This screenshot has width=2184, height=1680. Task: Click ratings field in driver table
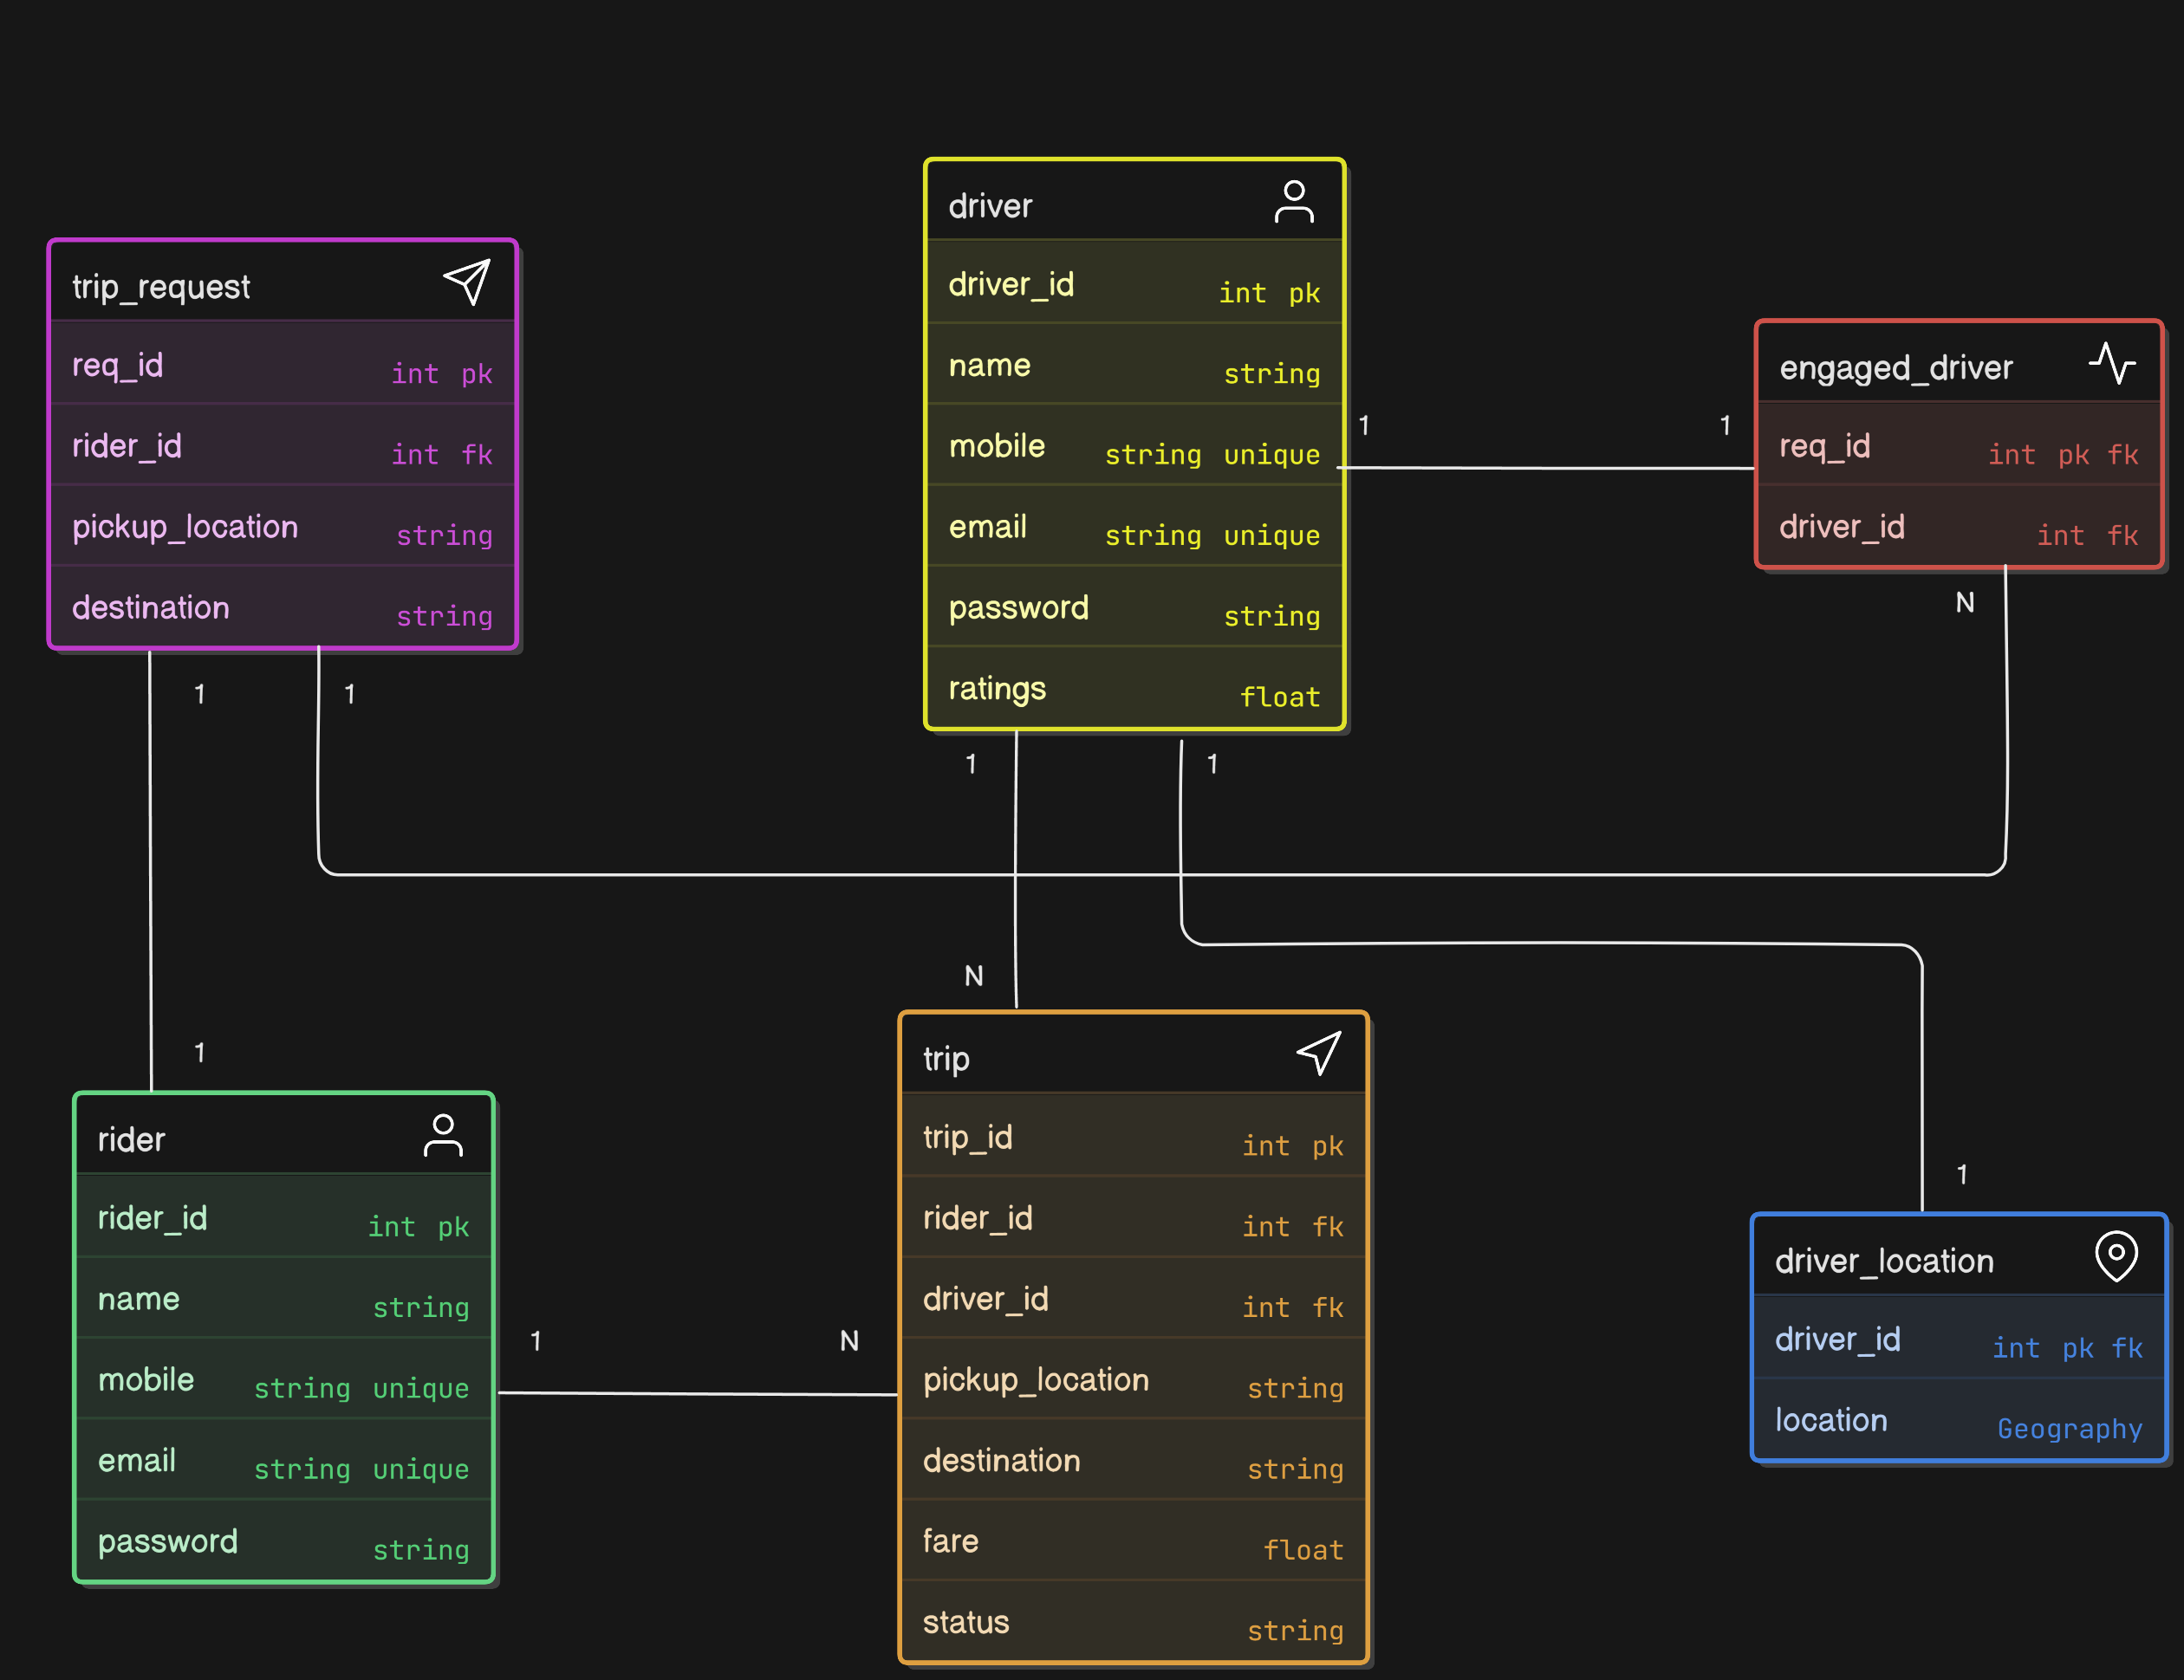click(x=1135, y=687)
